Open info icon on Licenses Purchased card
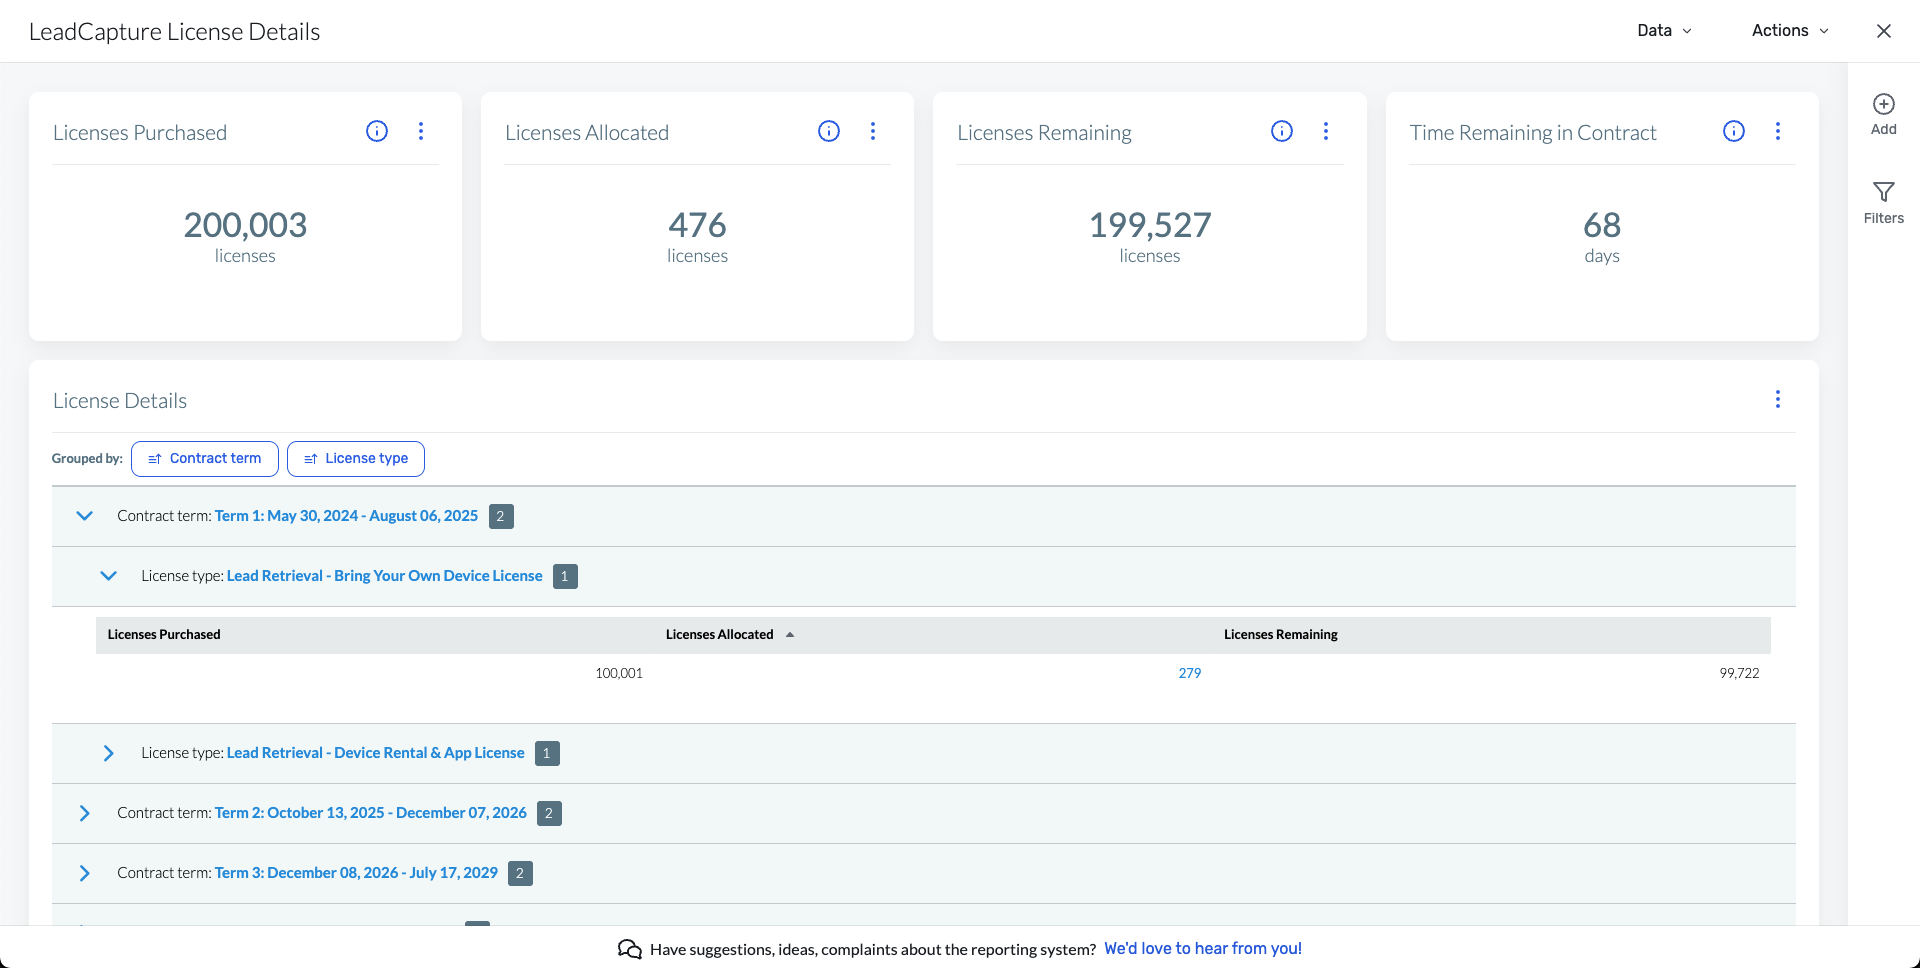 click(377, 131)
